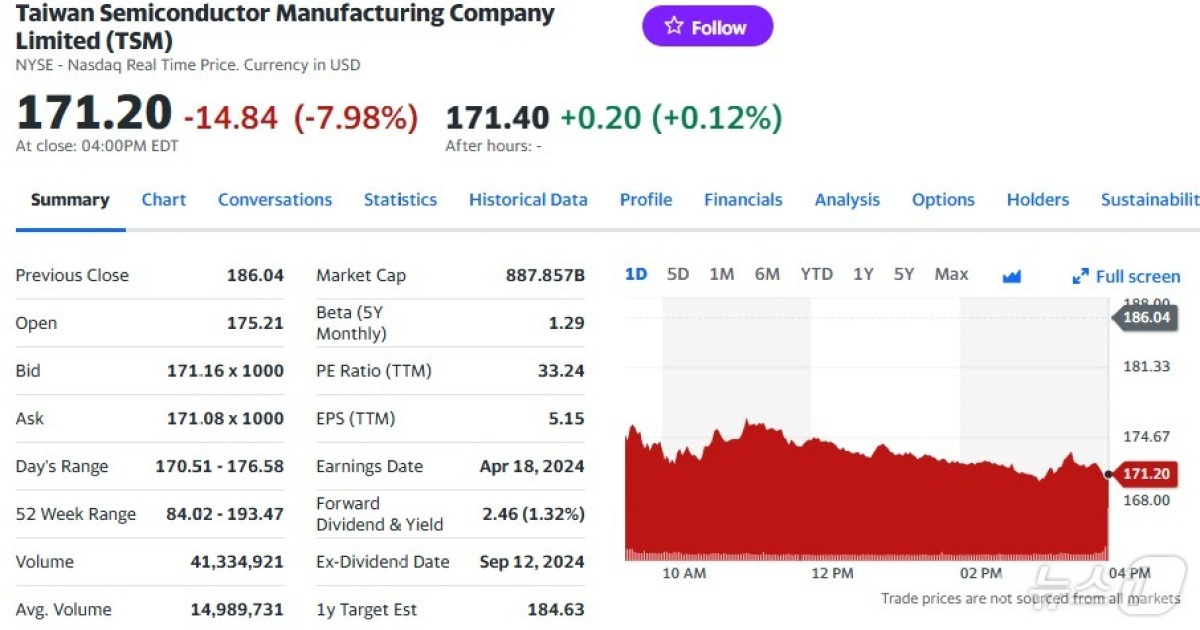
Task: Toggle the 5Y chart view
Action: point(904,273)
